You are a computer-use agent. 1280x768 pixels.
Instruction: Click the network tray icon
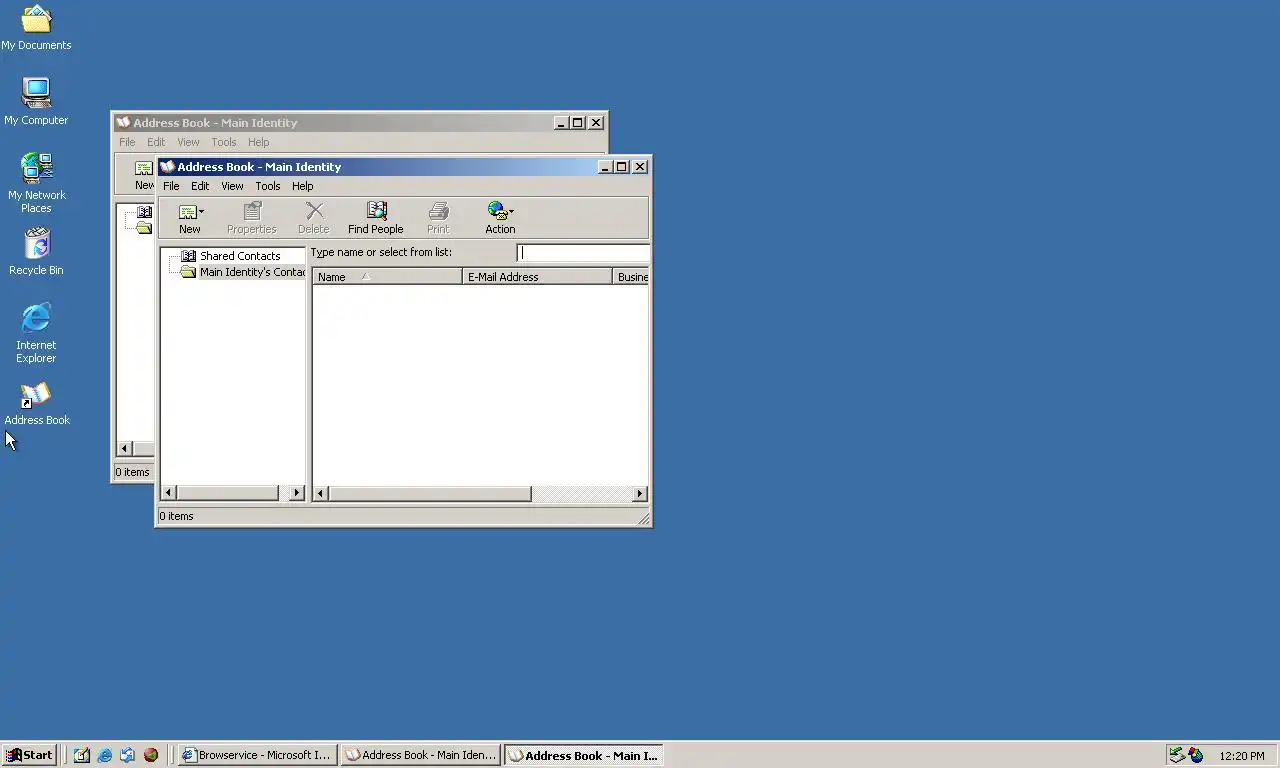coord(1177,755)
